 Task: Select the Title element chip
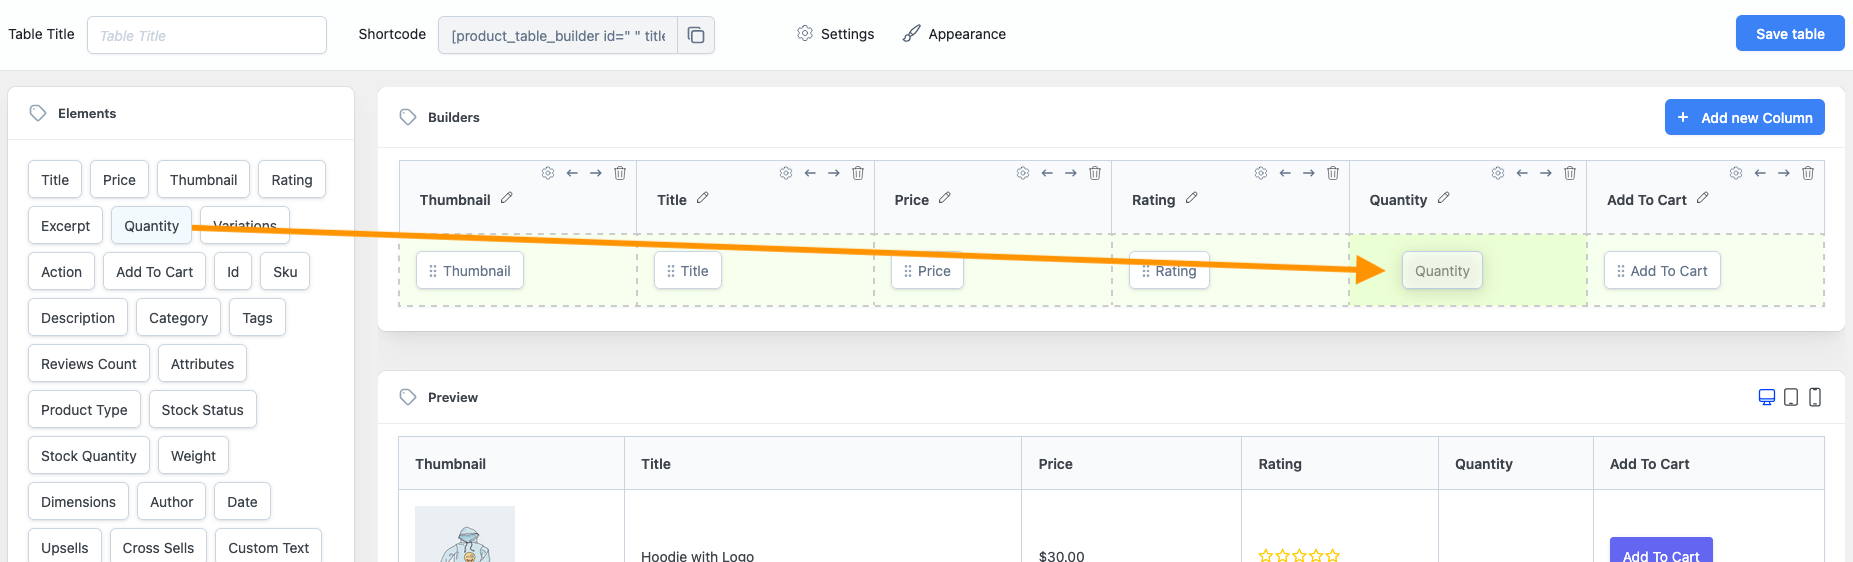tap(55, 180)
